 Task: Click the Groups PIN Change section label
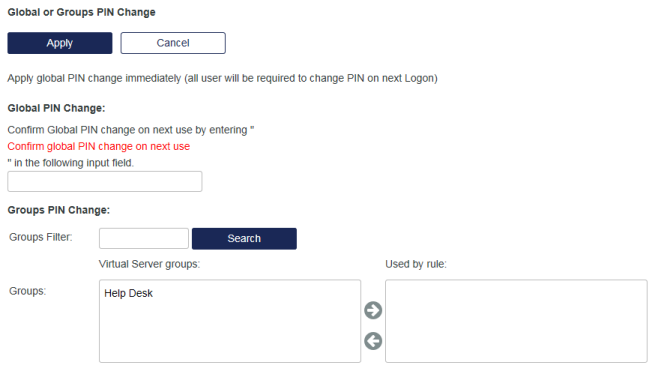(x=59, y=210)
